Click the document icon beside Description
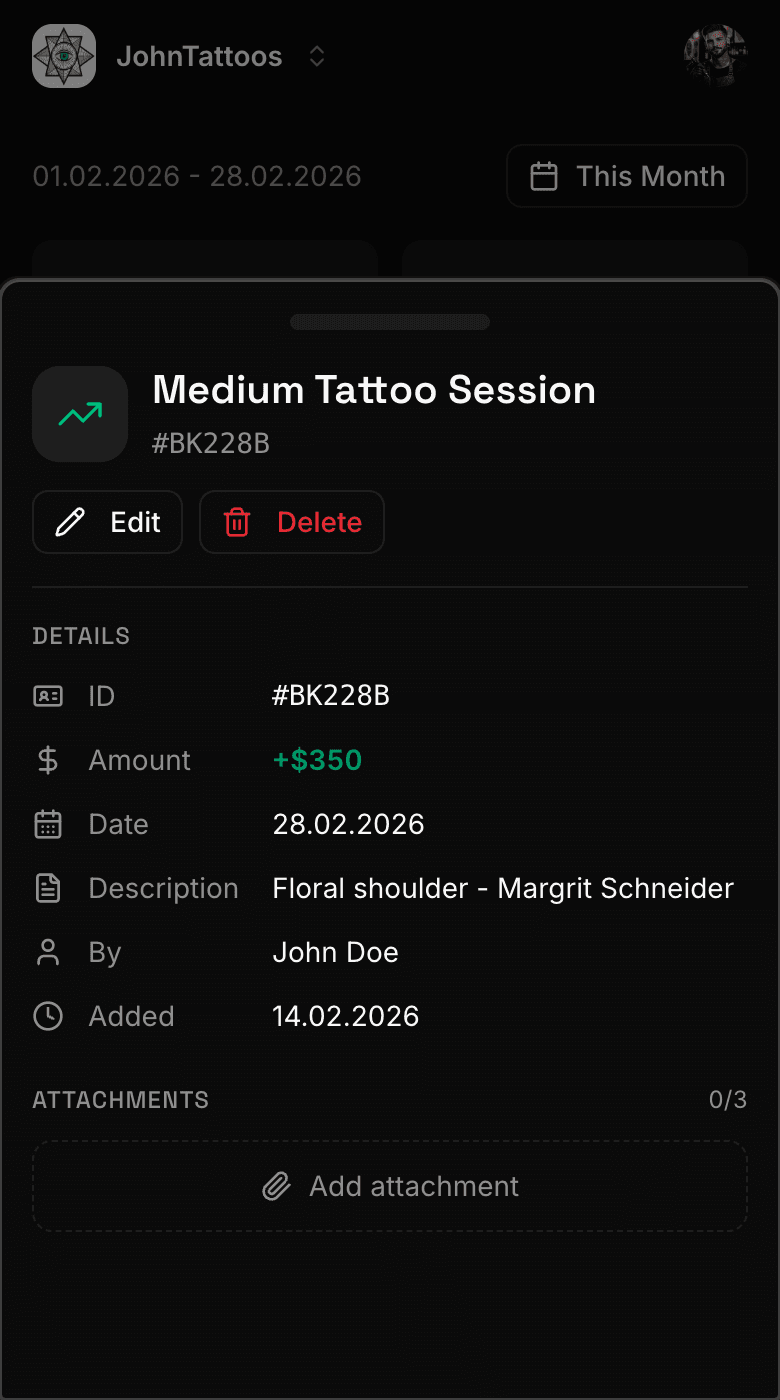780x1400 pixels. 48,888
